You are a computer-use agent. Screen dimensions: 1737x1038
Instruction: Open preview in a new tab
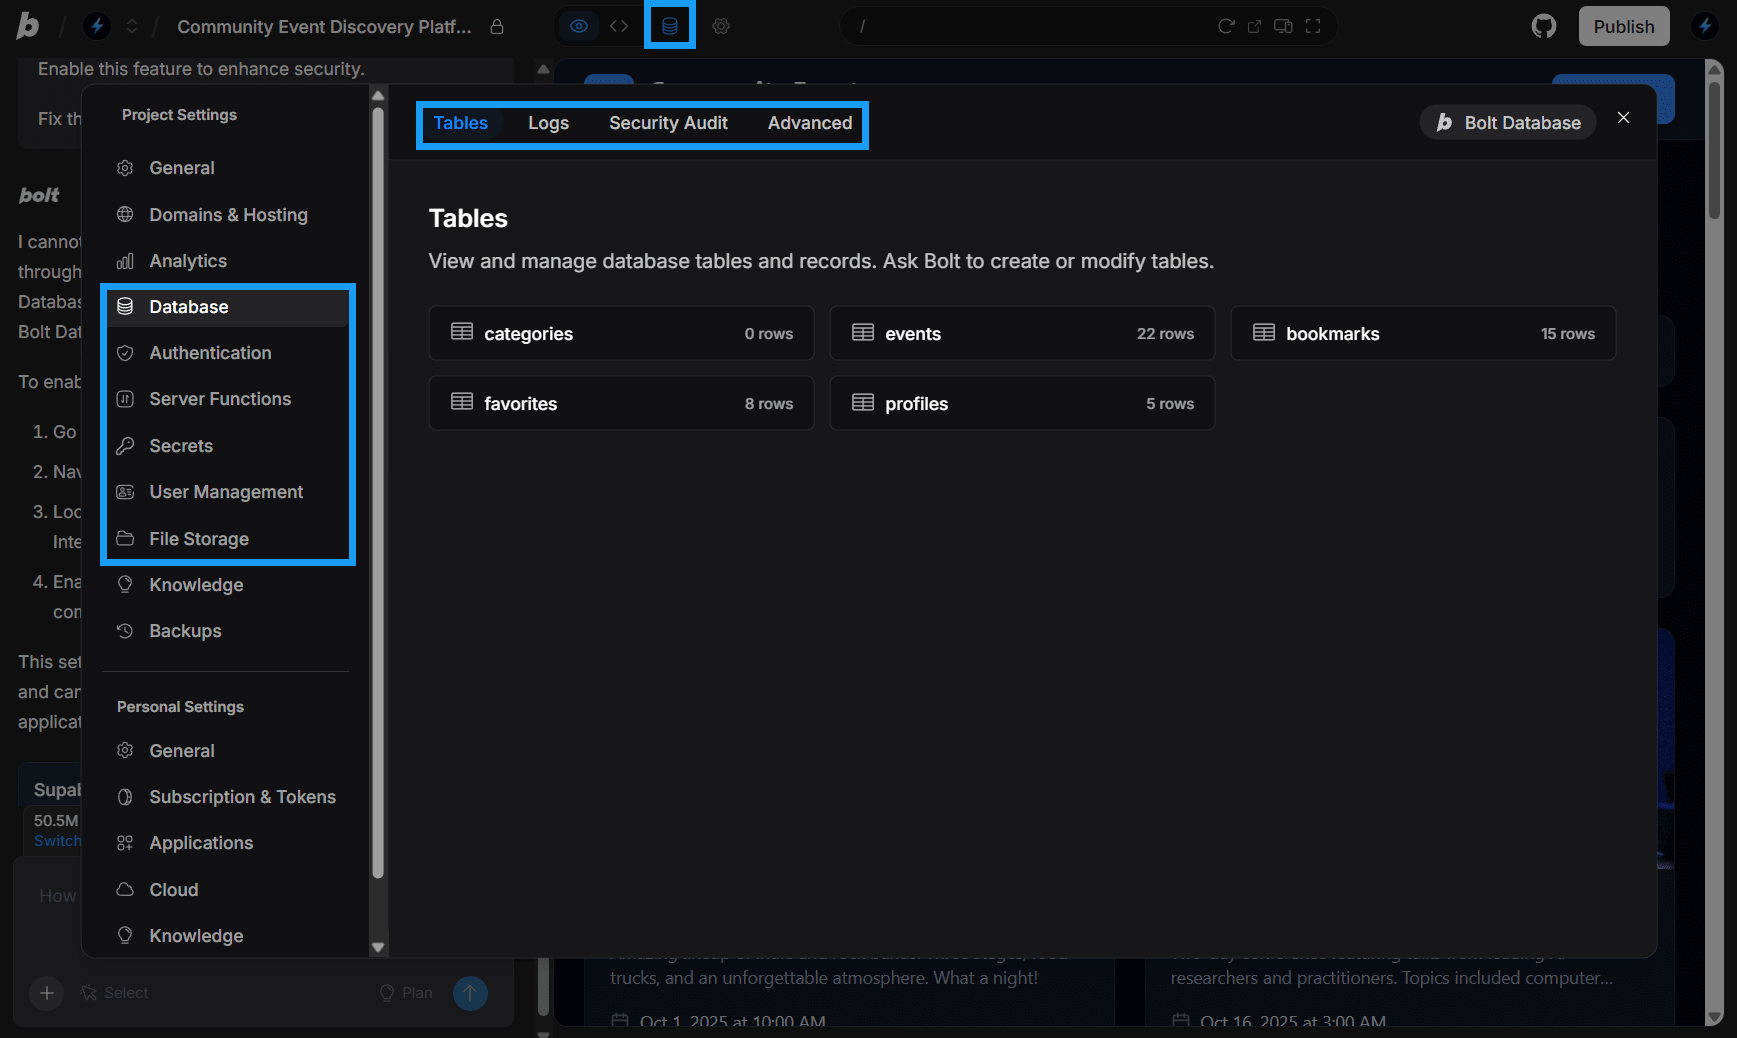click(x=1255, y=27)
